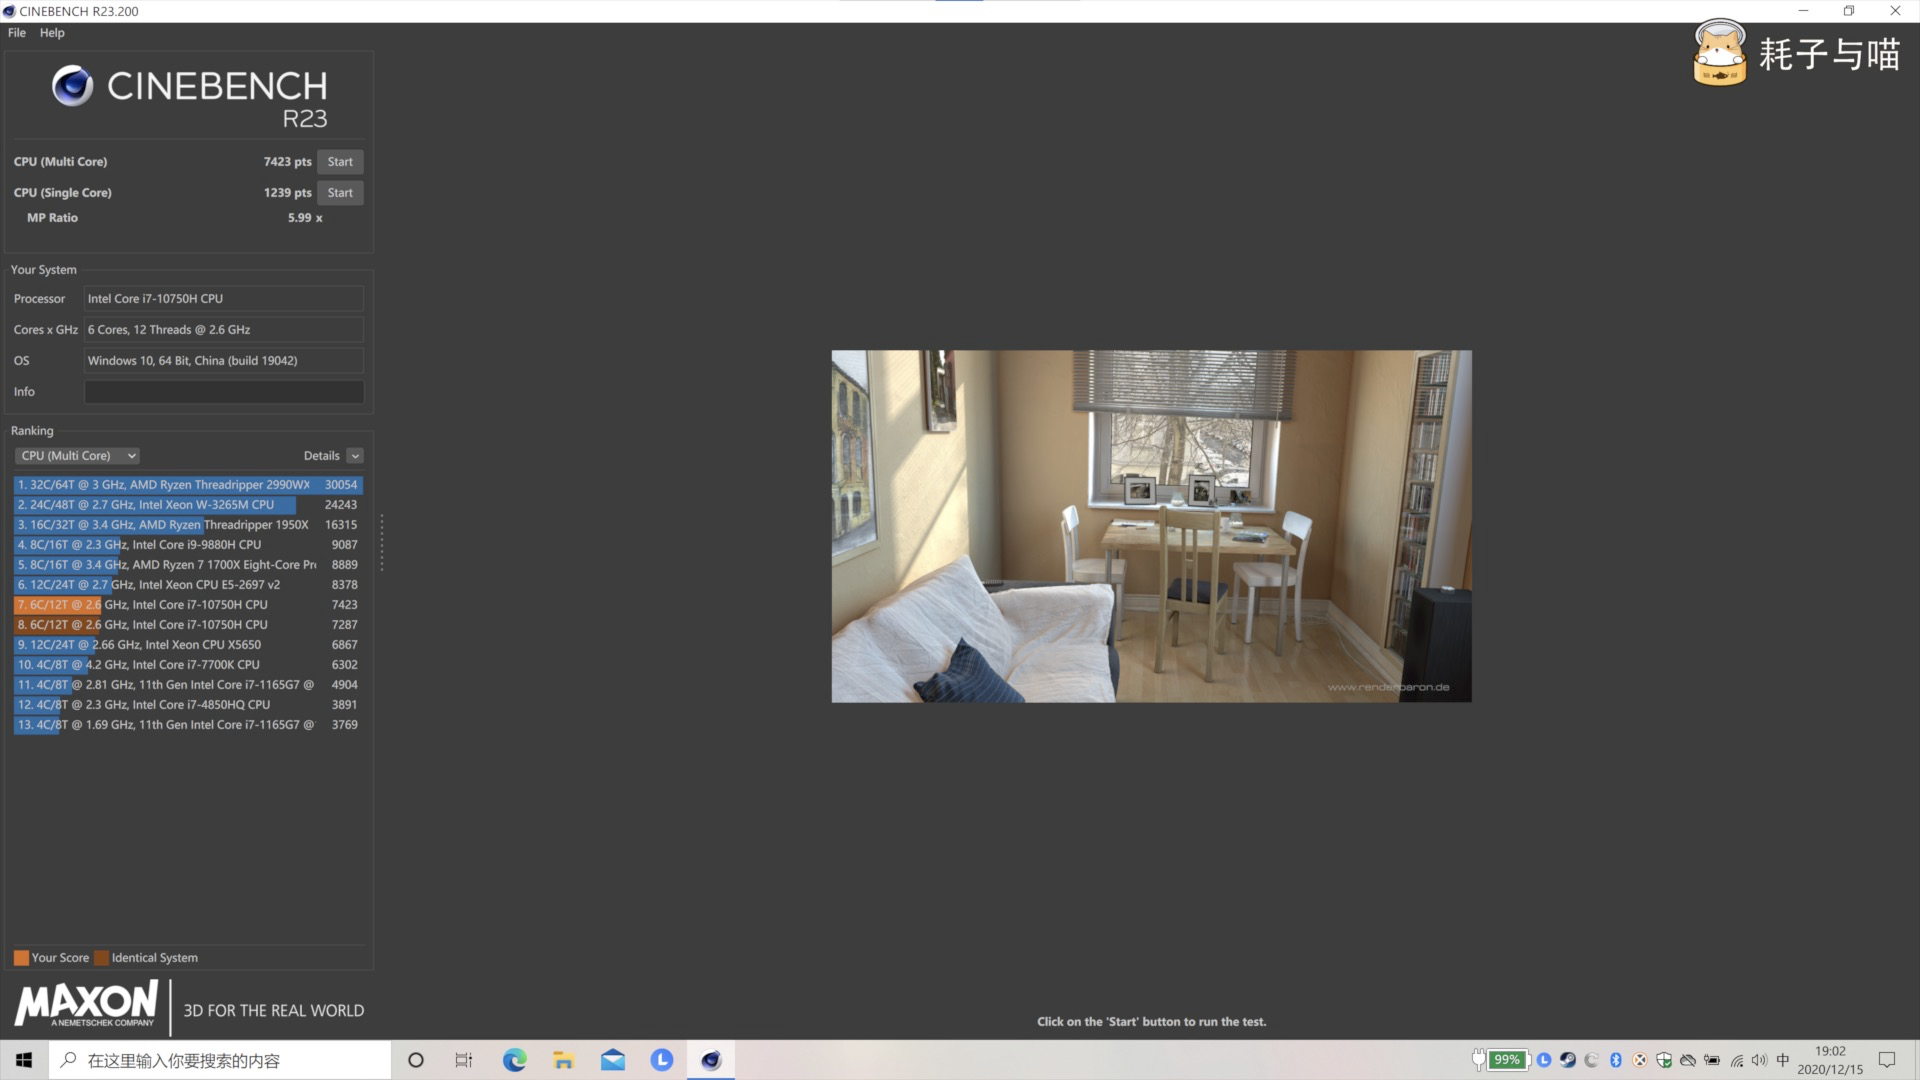
Task: Select ranking row 12 Core i7-4850HQ
Action: 188,705
